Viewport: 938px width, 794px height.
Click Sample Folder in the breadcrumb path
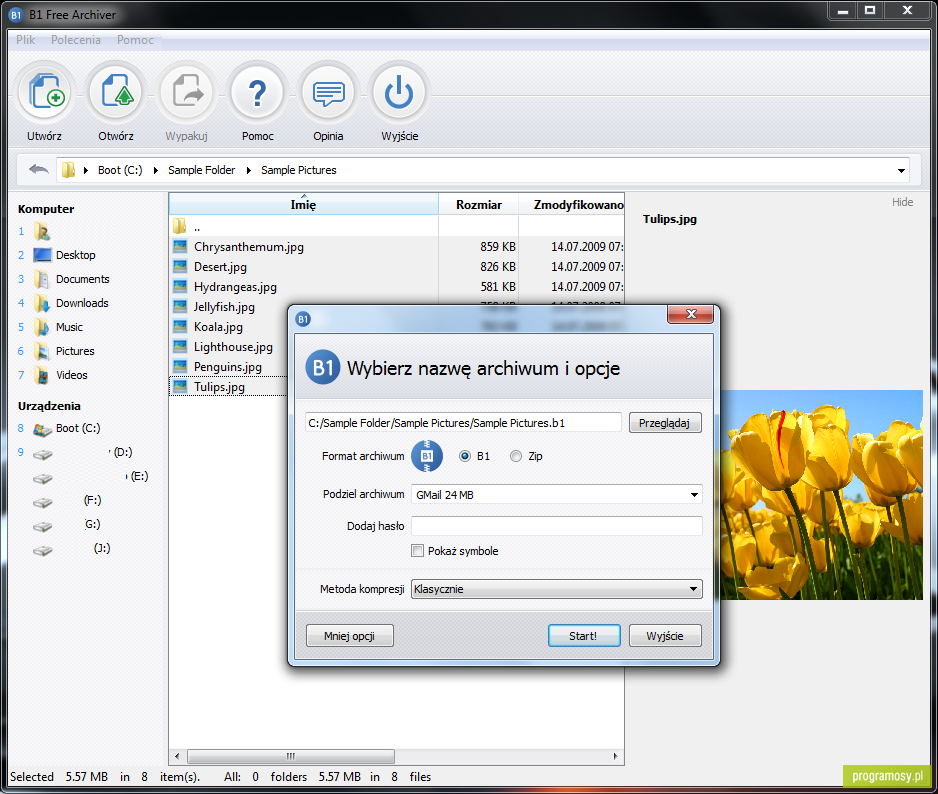point(202,170)
